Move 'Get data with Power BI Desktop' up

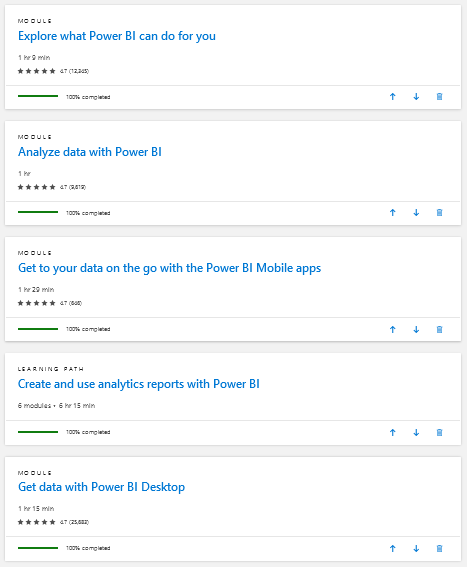click(x=392, y=549)
